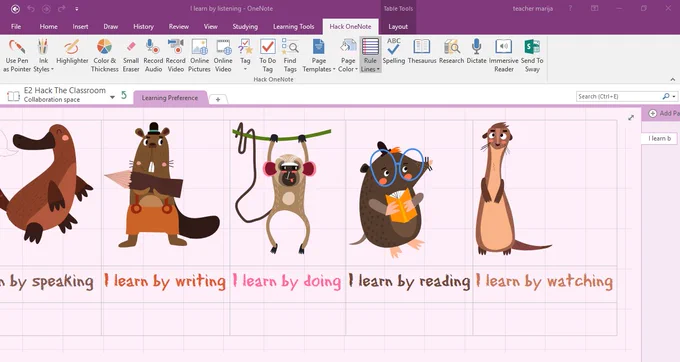Launch Immersive Reader
Screen dimensions: 680x362
pyautogui.click(x=503, y=56)
